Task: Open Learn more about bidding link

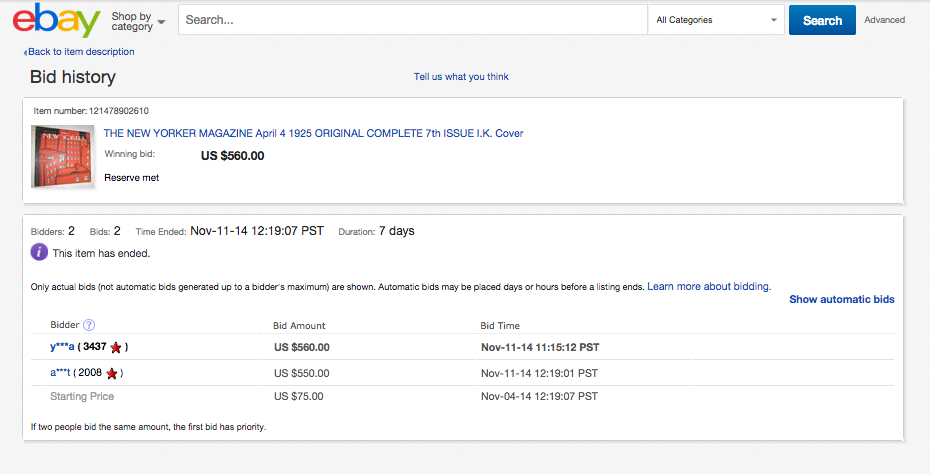Action: [x=709, y=287]
